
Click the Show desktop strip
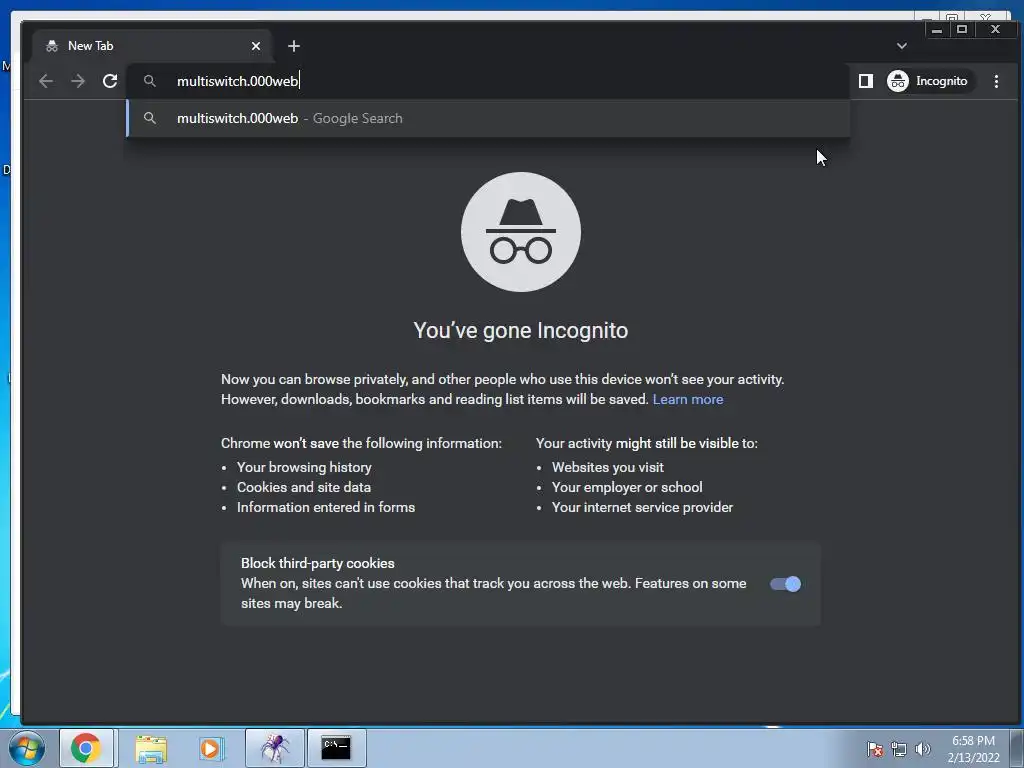click(1019, 748)
